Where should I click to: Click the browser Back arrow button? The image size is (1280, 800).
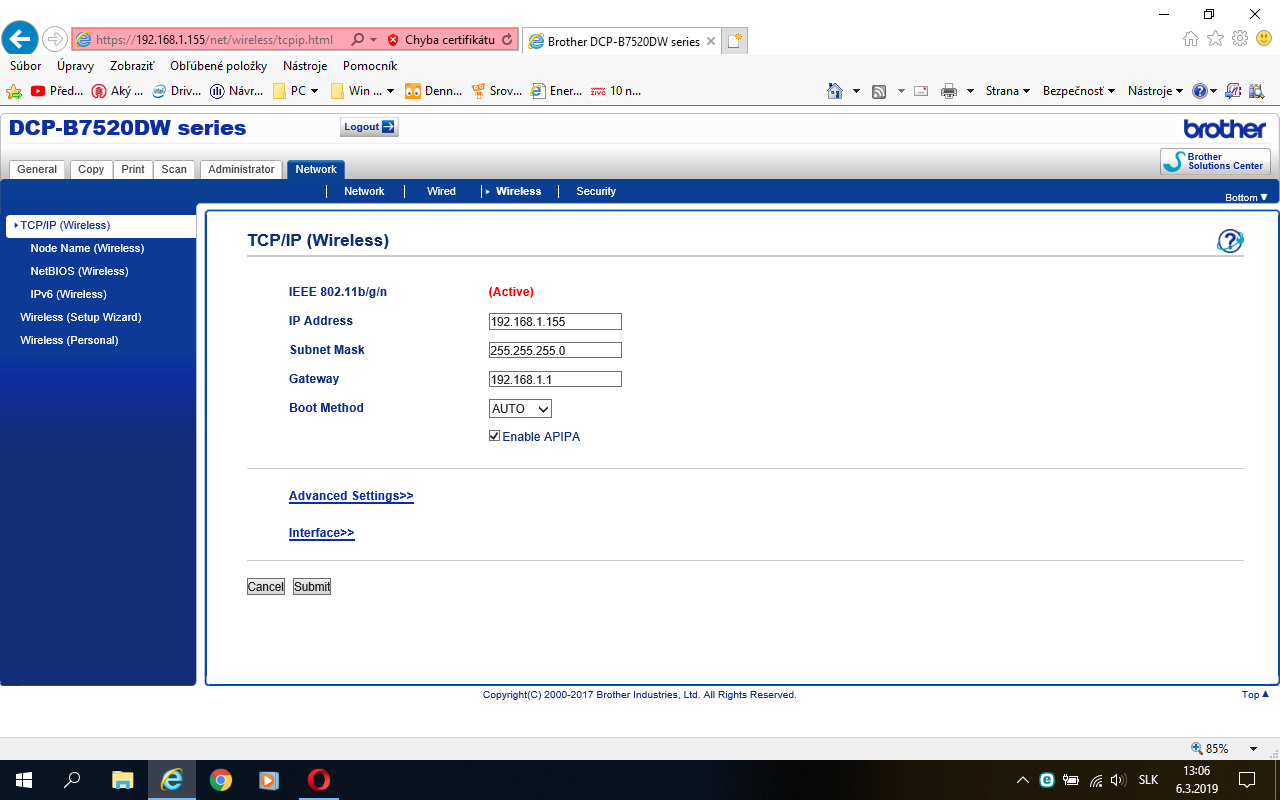pos(20,40)
